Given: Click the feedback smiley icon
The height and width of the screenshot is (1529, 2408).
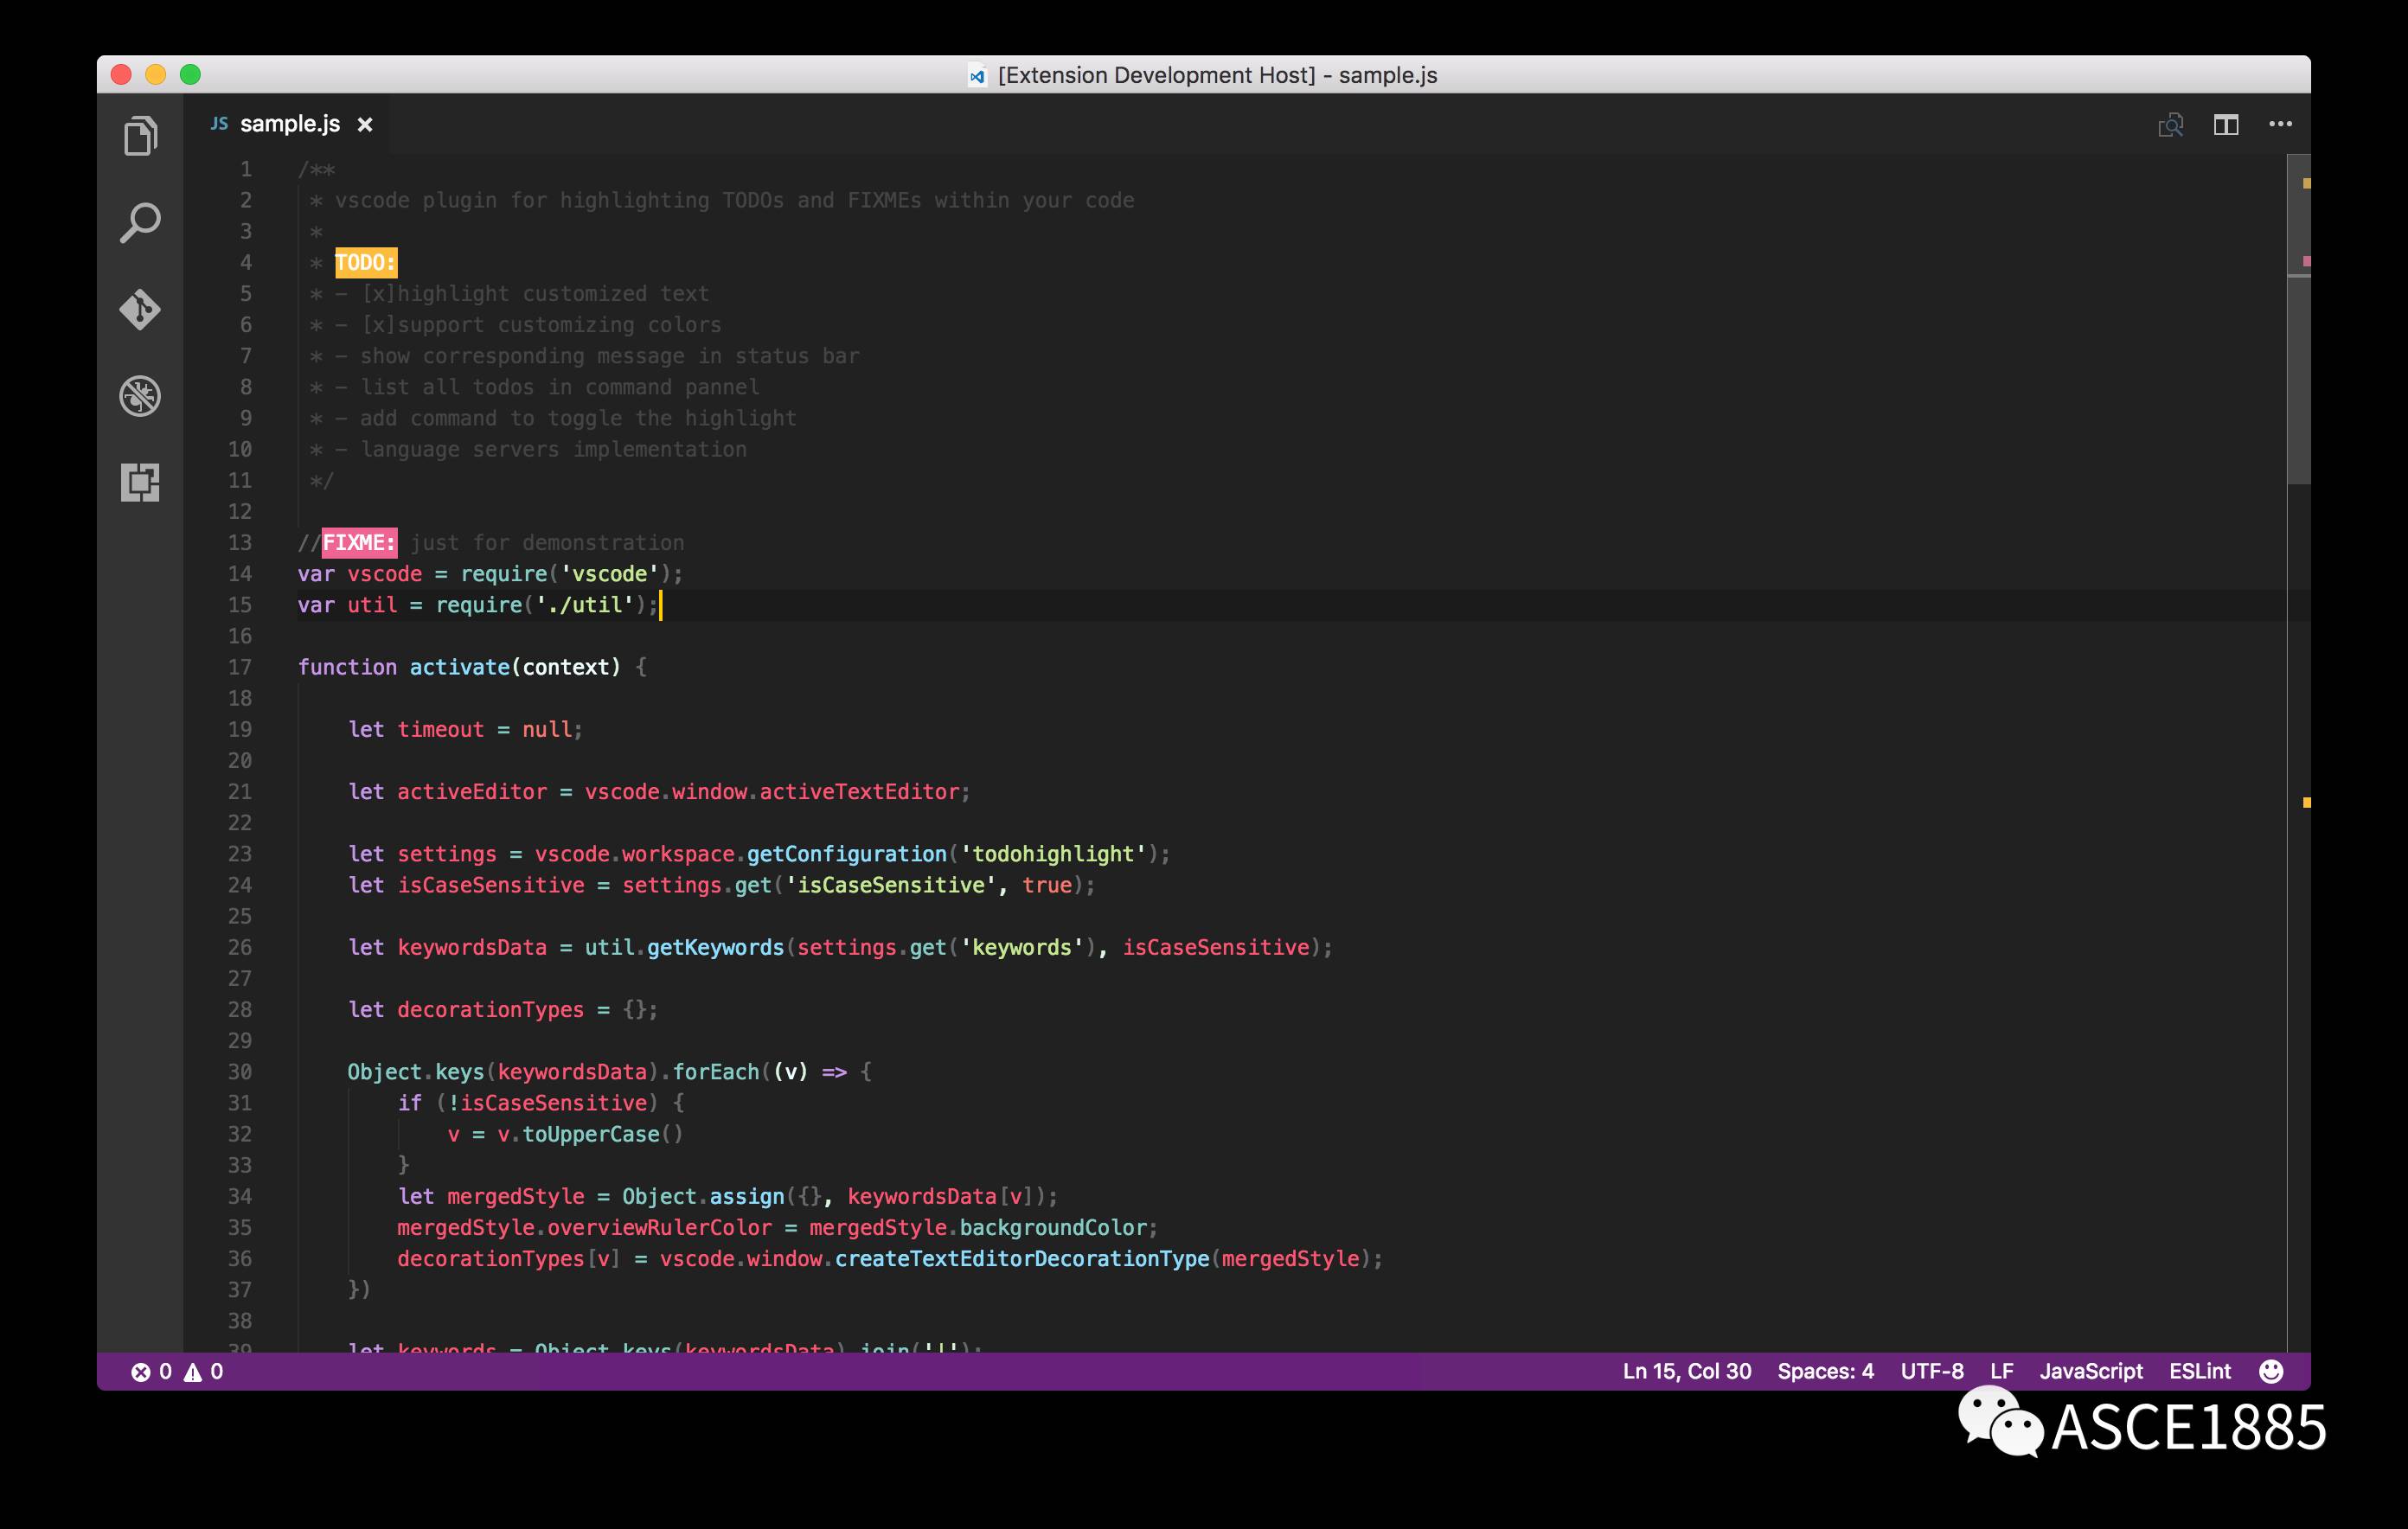Looking at the screenshot, I should point(2271,1371).
